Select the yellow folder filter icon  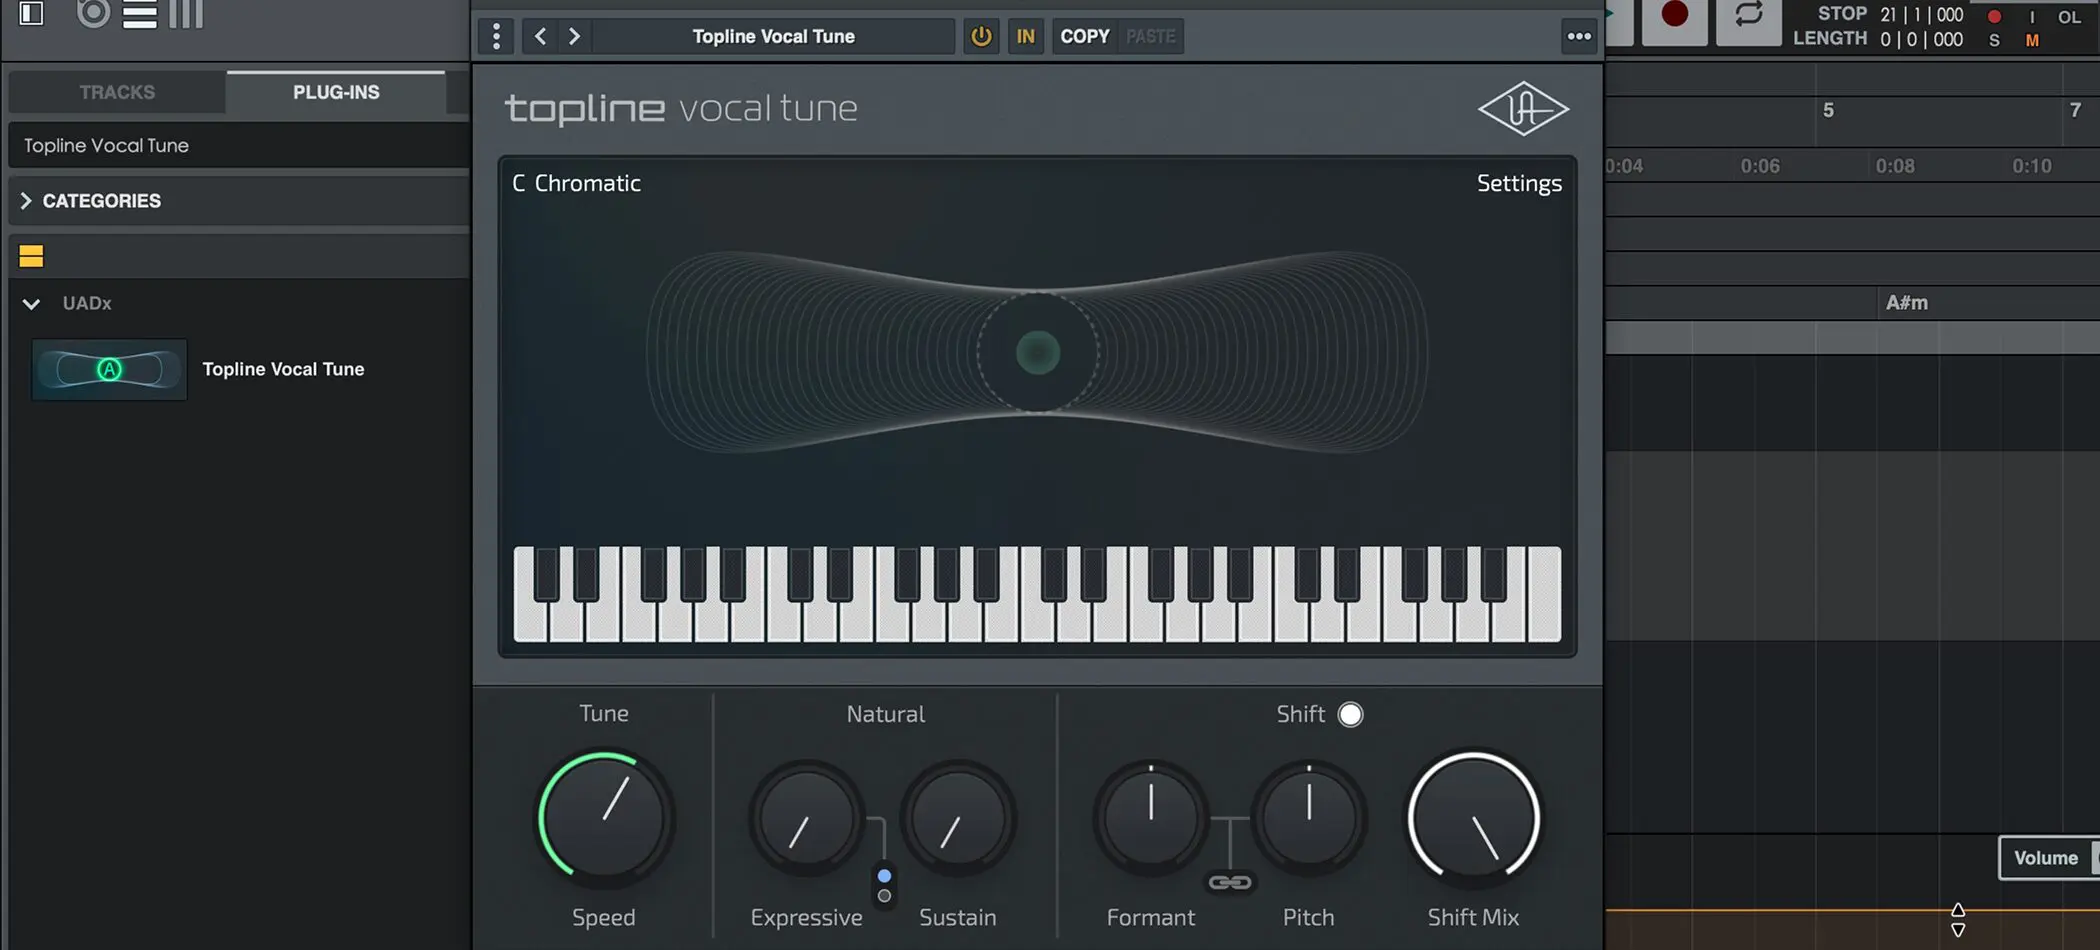31,256
